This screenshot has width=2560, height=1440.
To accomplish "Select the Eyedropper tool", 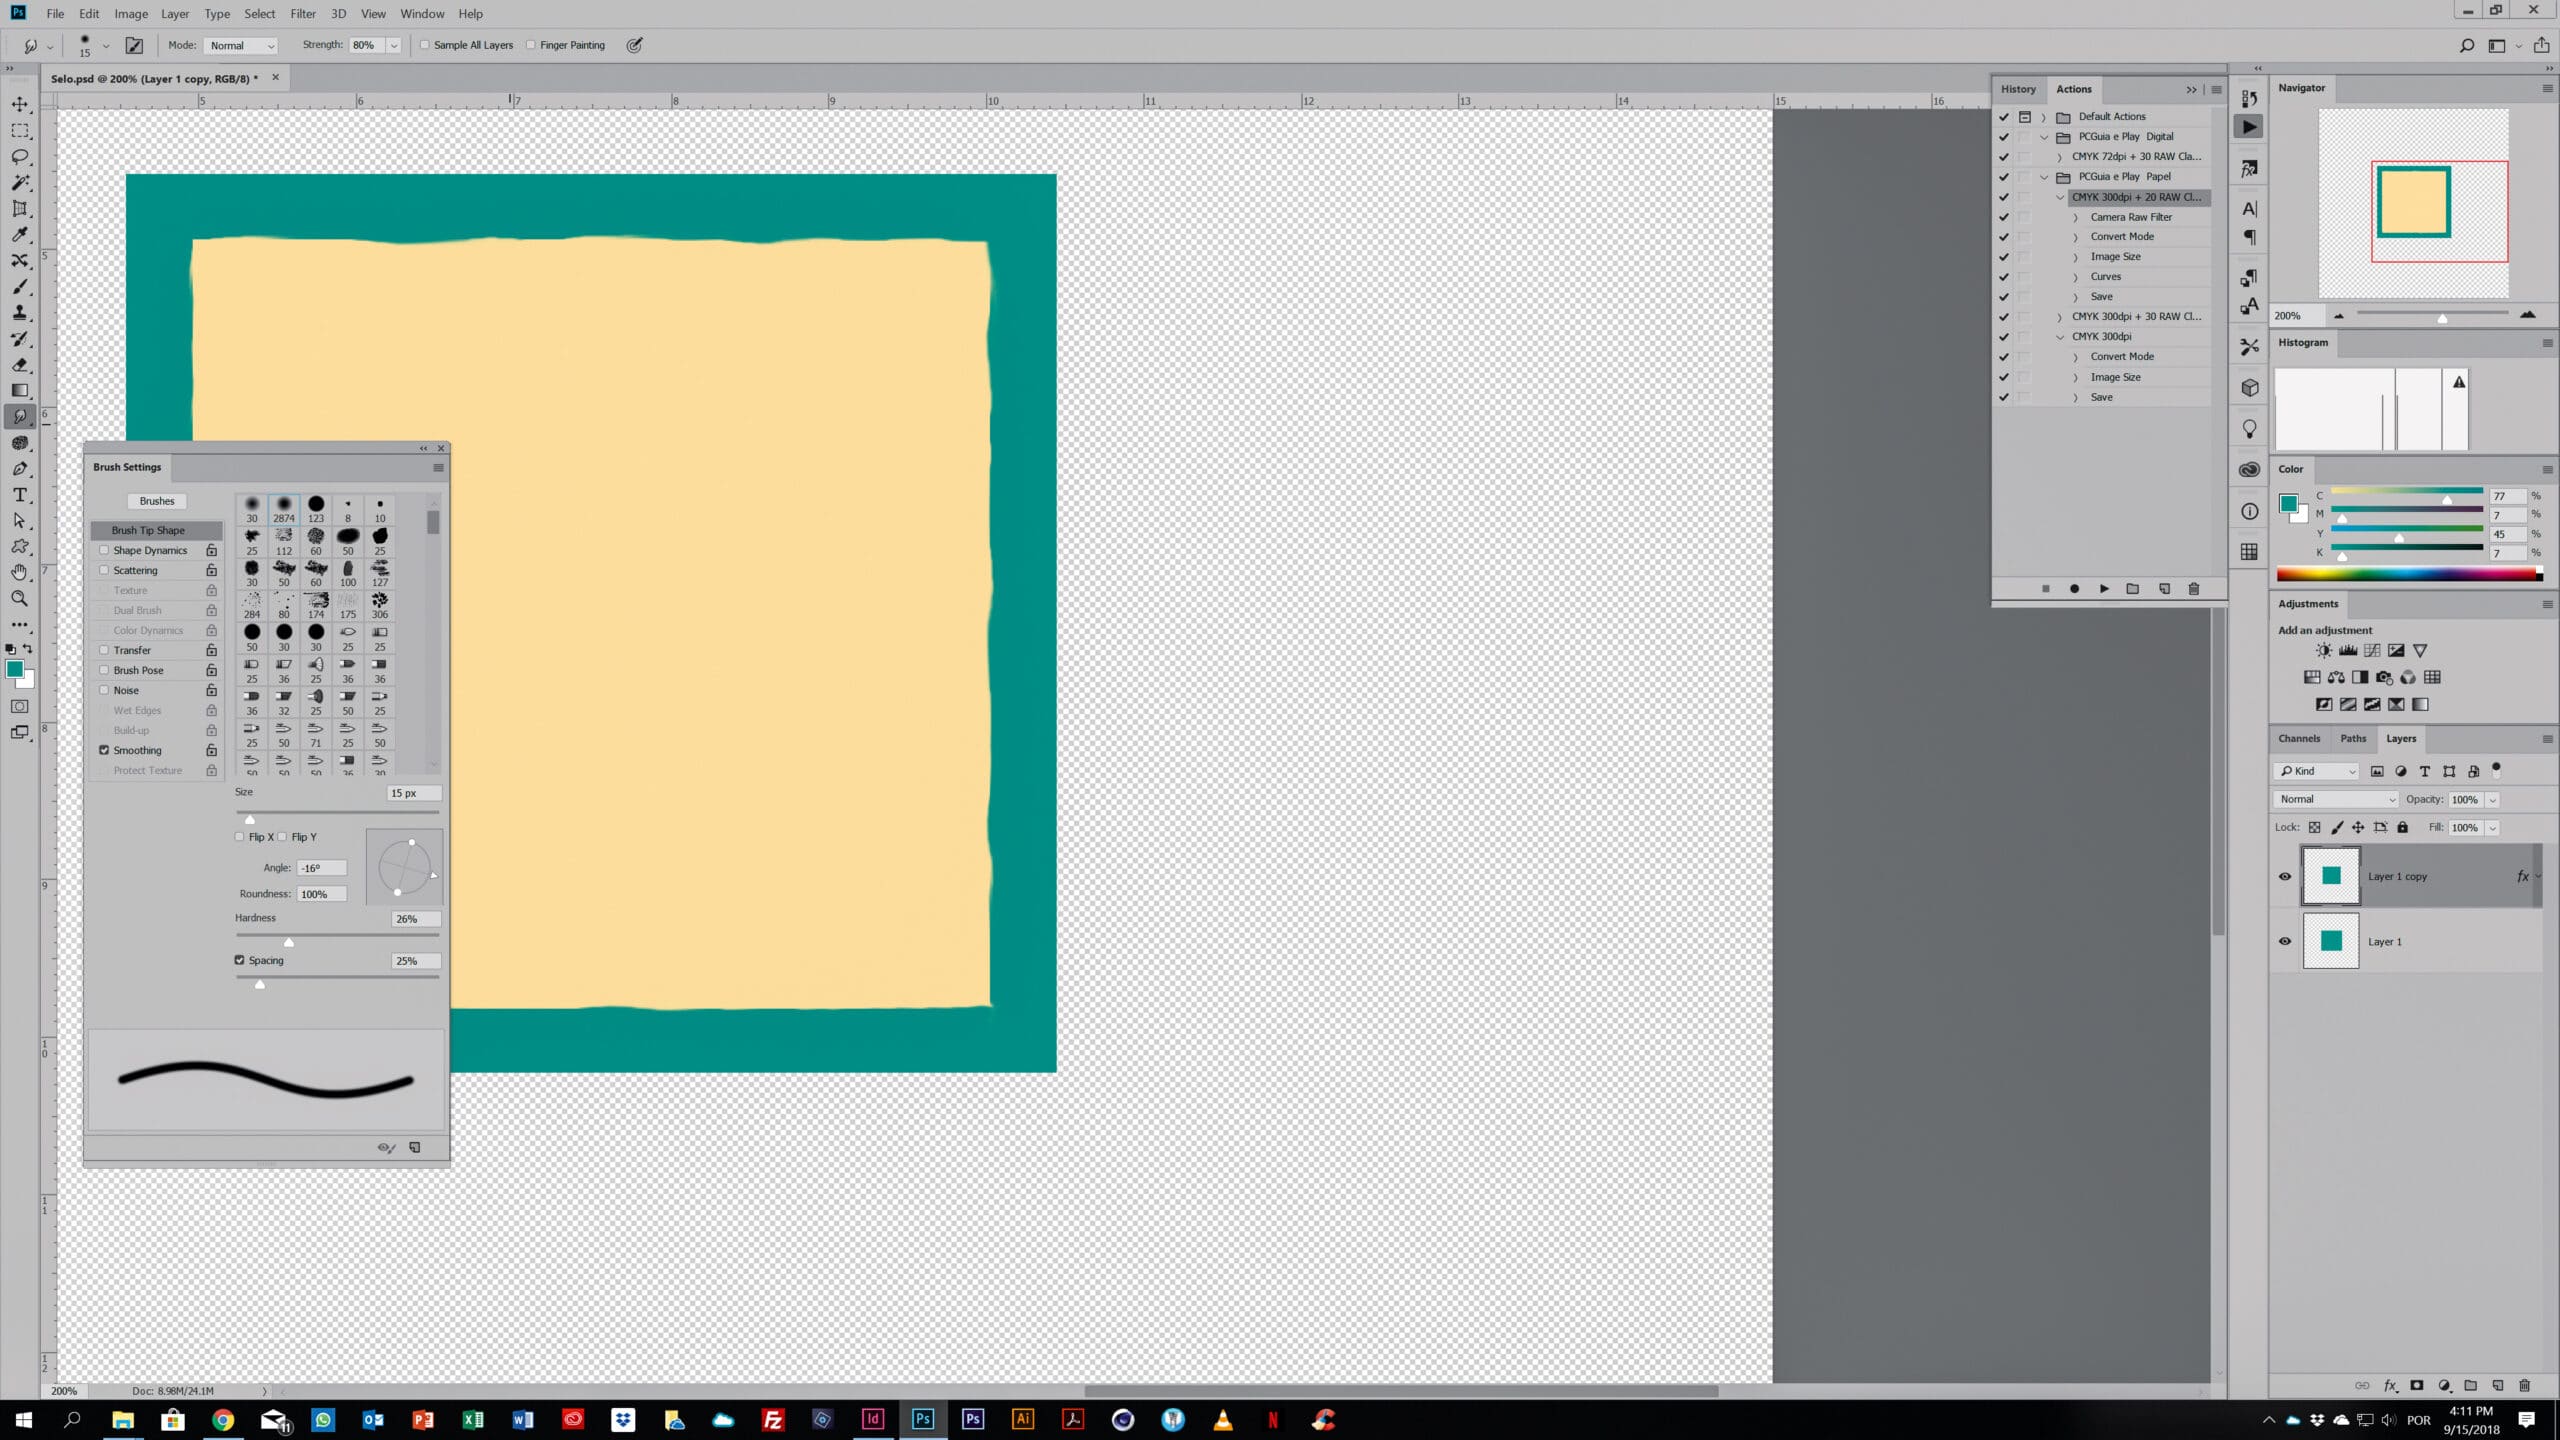I will point(20,235).
